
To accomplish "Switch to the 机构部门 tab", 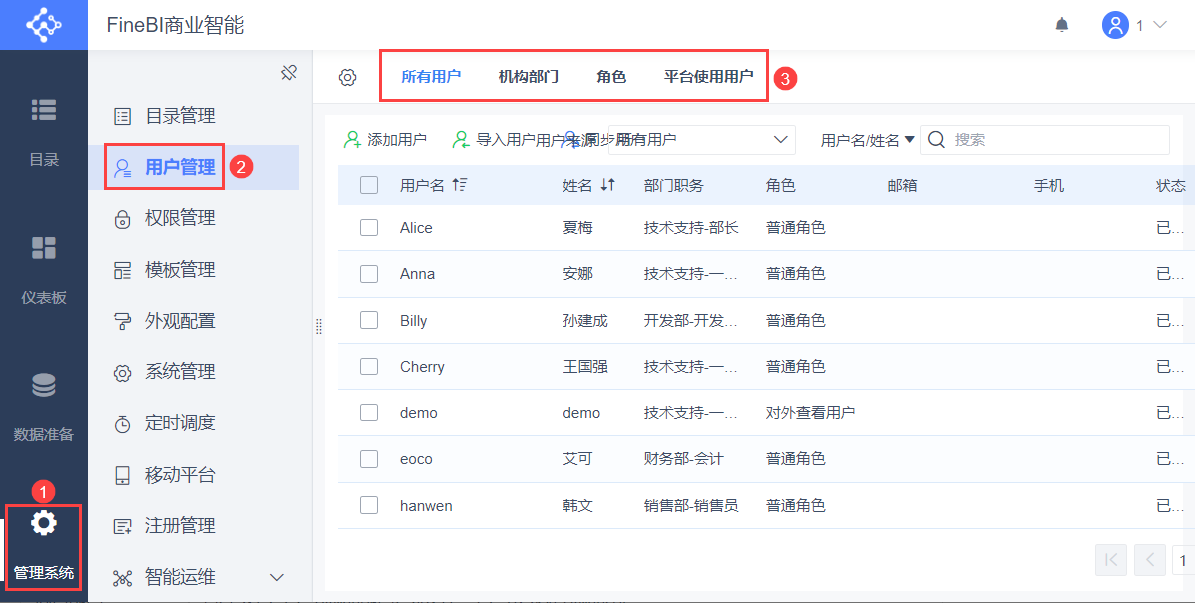I will click(528, 77).
